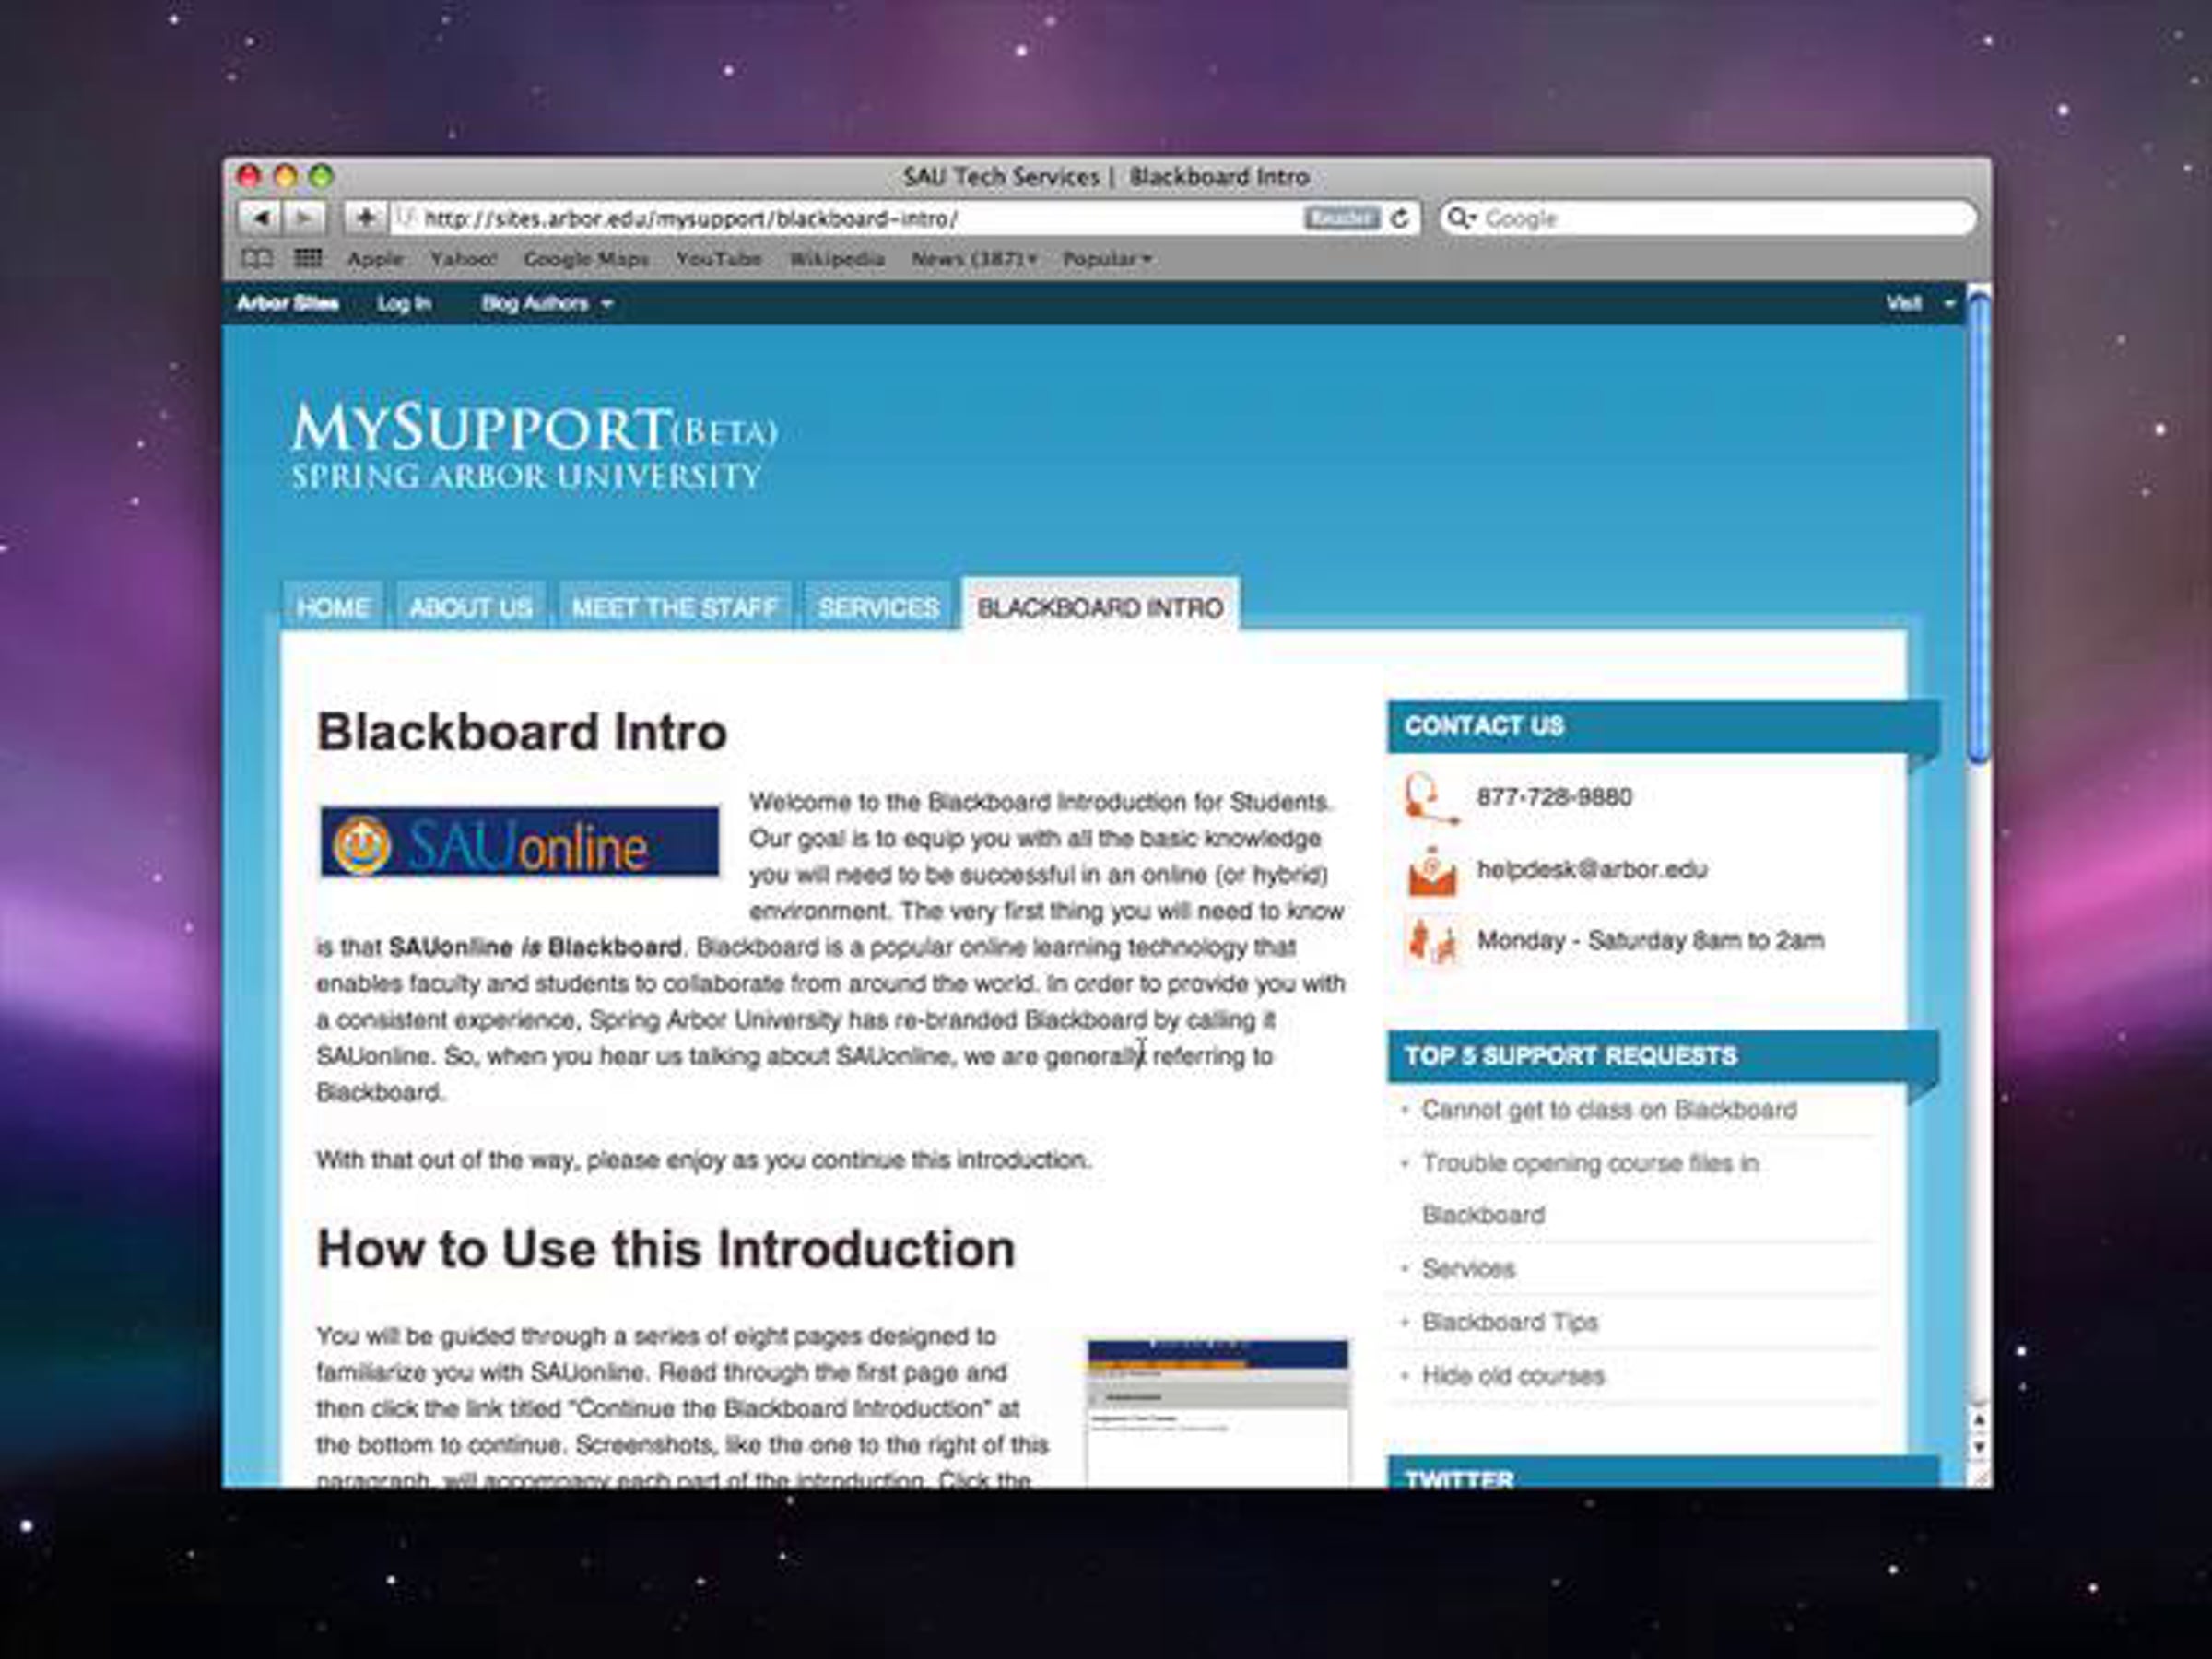This screenshot has height=1659, width=2212.
Task: Open the Yahoo! bookmark
Action: [x=463, y=259]
